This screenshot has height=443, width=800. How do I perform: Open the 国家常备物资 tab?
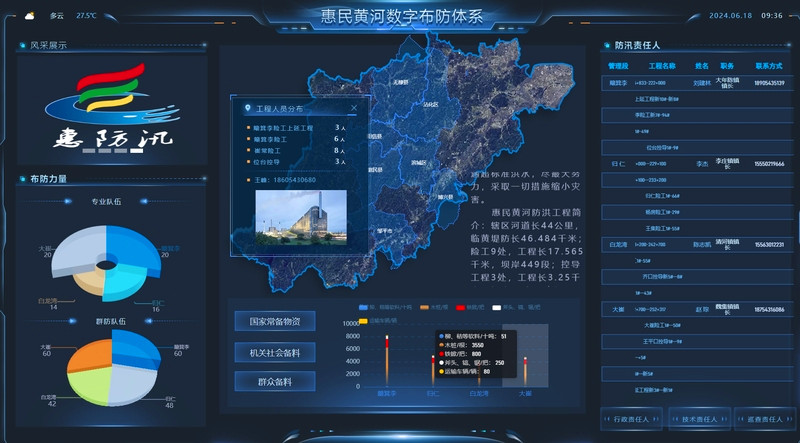(275, 321)
